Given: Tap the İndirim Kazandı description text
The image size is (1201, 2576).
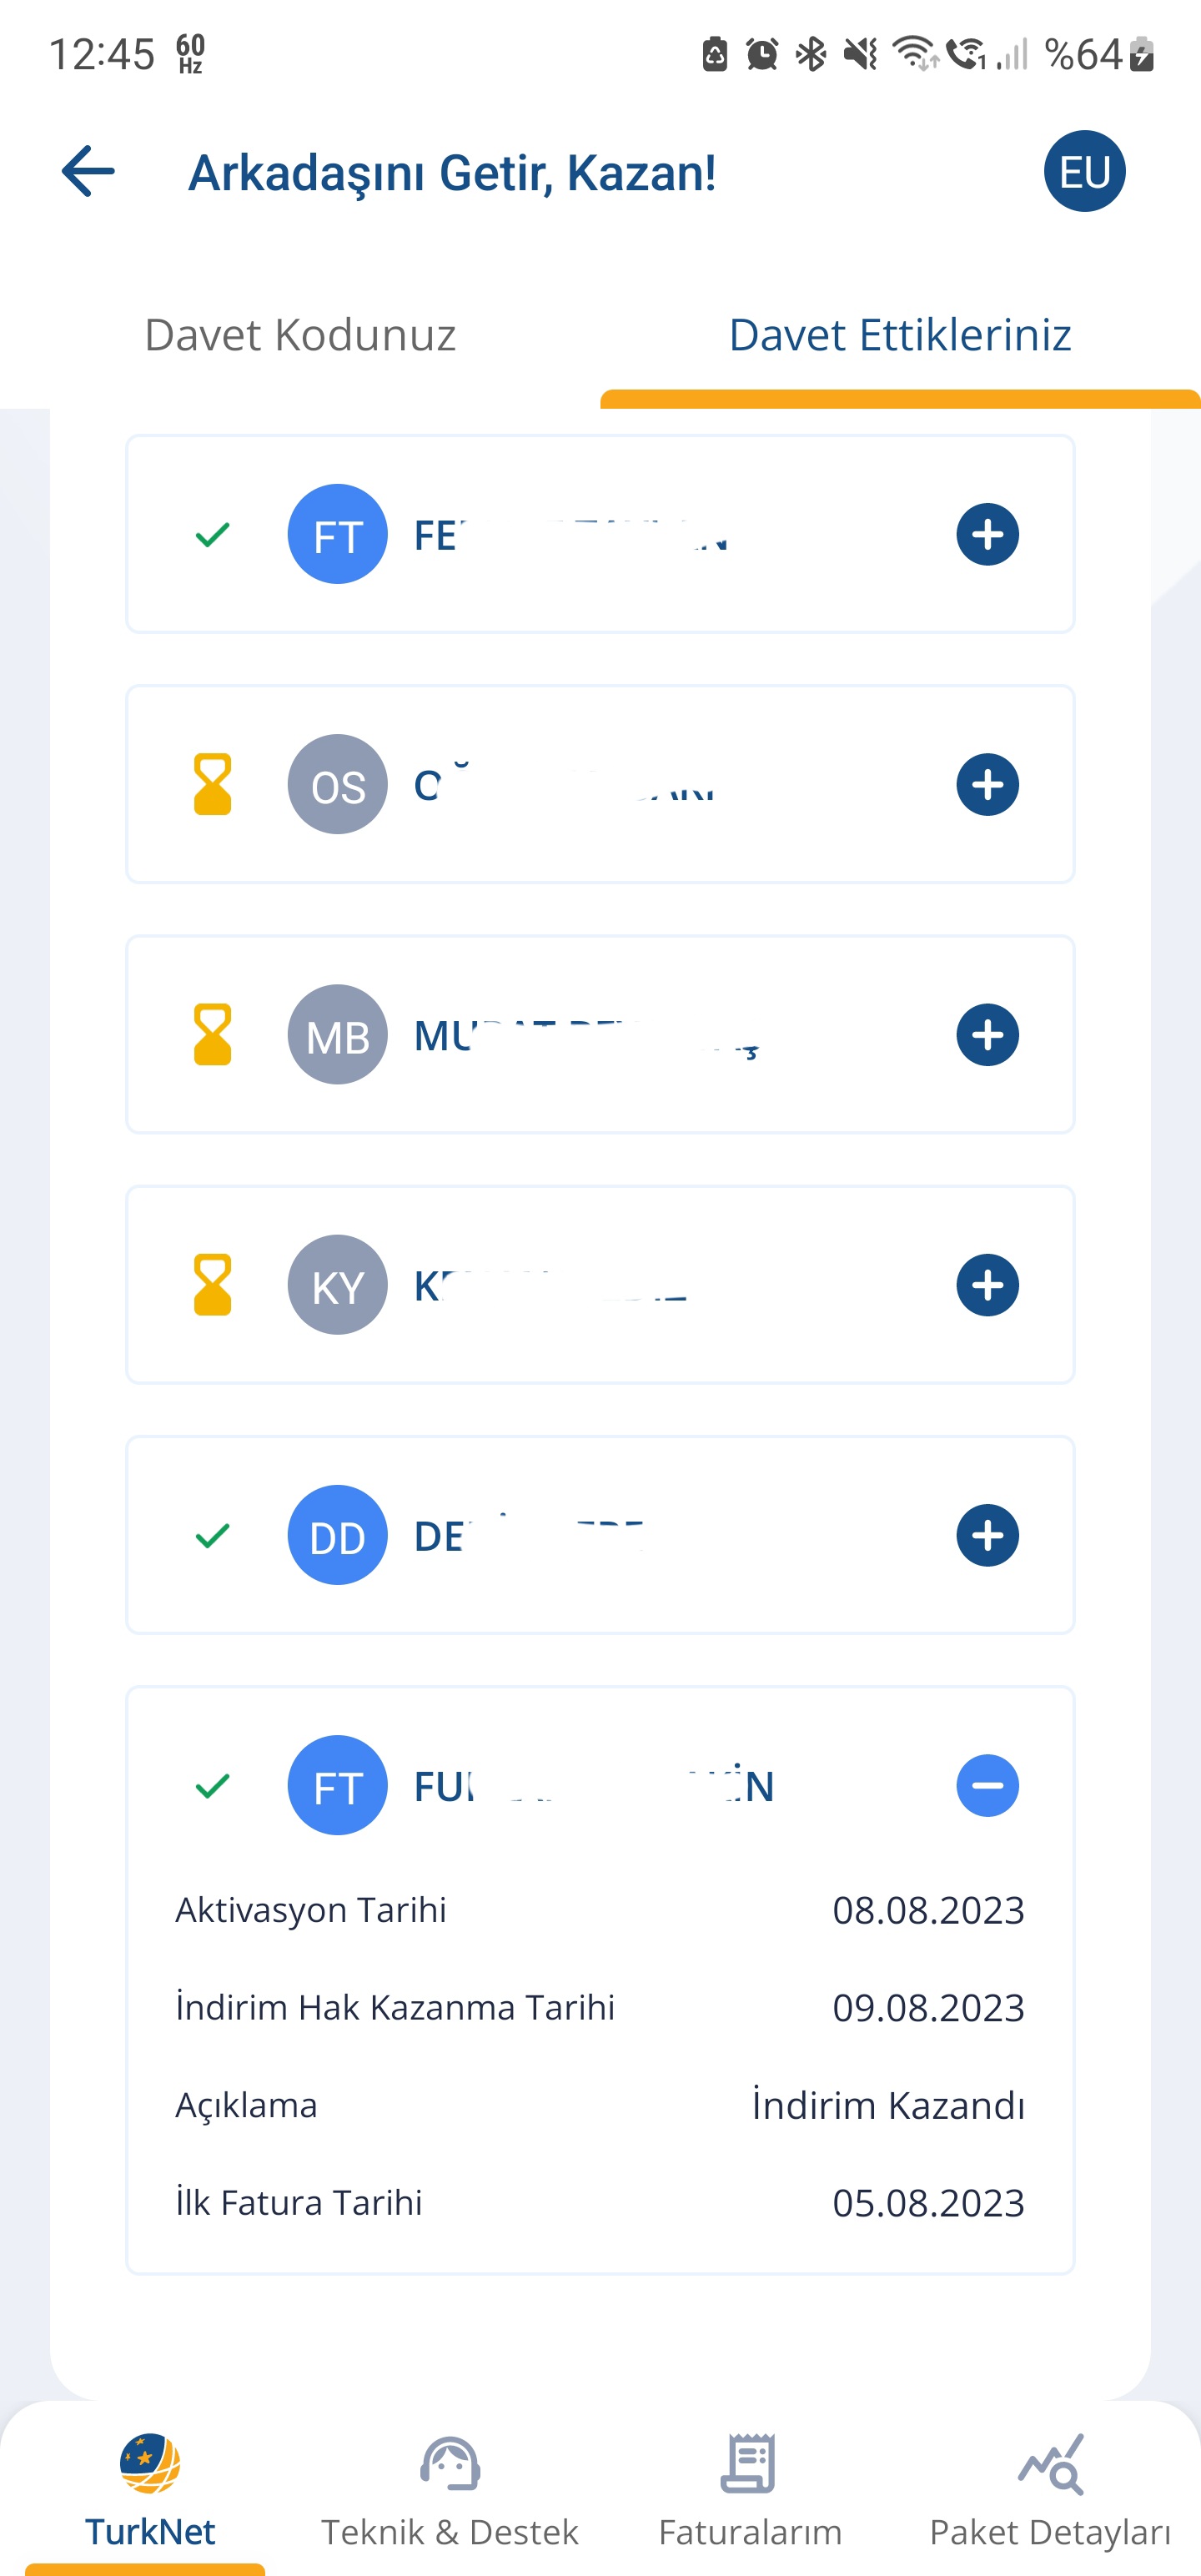Looking at the screenshot, I should [888, 2105].
